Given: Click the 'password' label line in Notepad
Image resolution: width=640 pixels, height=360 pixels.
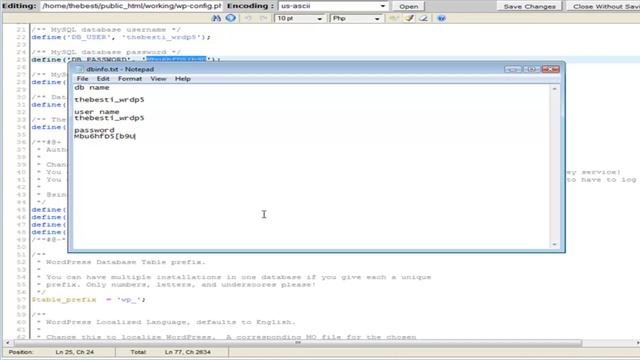Looking at the screenshot, I should pos(94,130).
